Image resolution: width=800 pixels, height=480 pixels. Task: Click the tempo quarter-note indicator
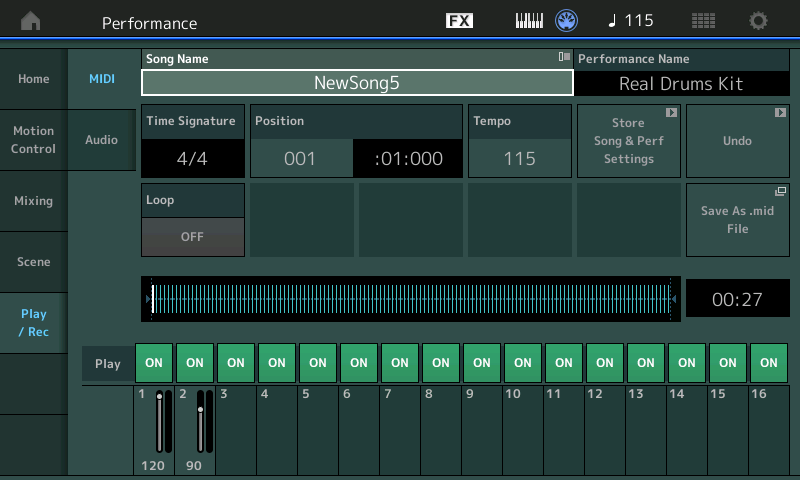pyautogui.click(x=631, y=21)
